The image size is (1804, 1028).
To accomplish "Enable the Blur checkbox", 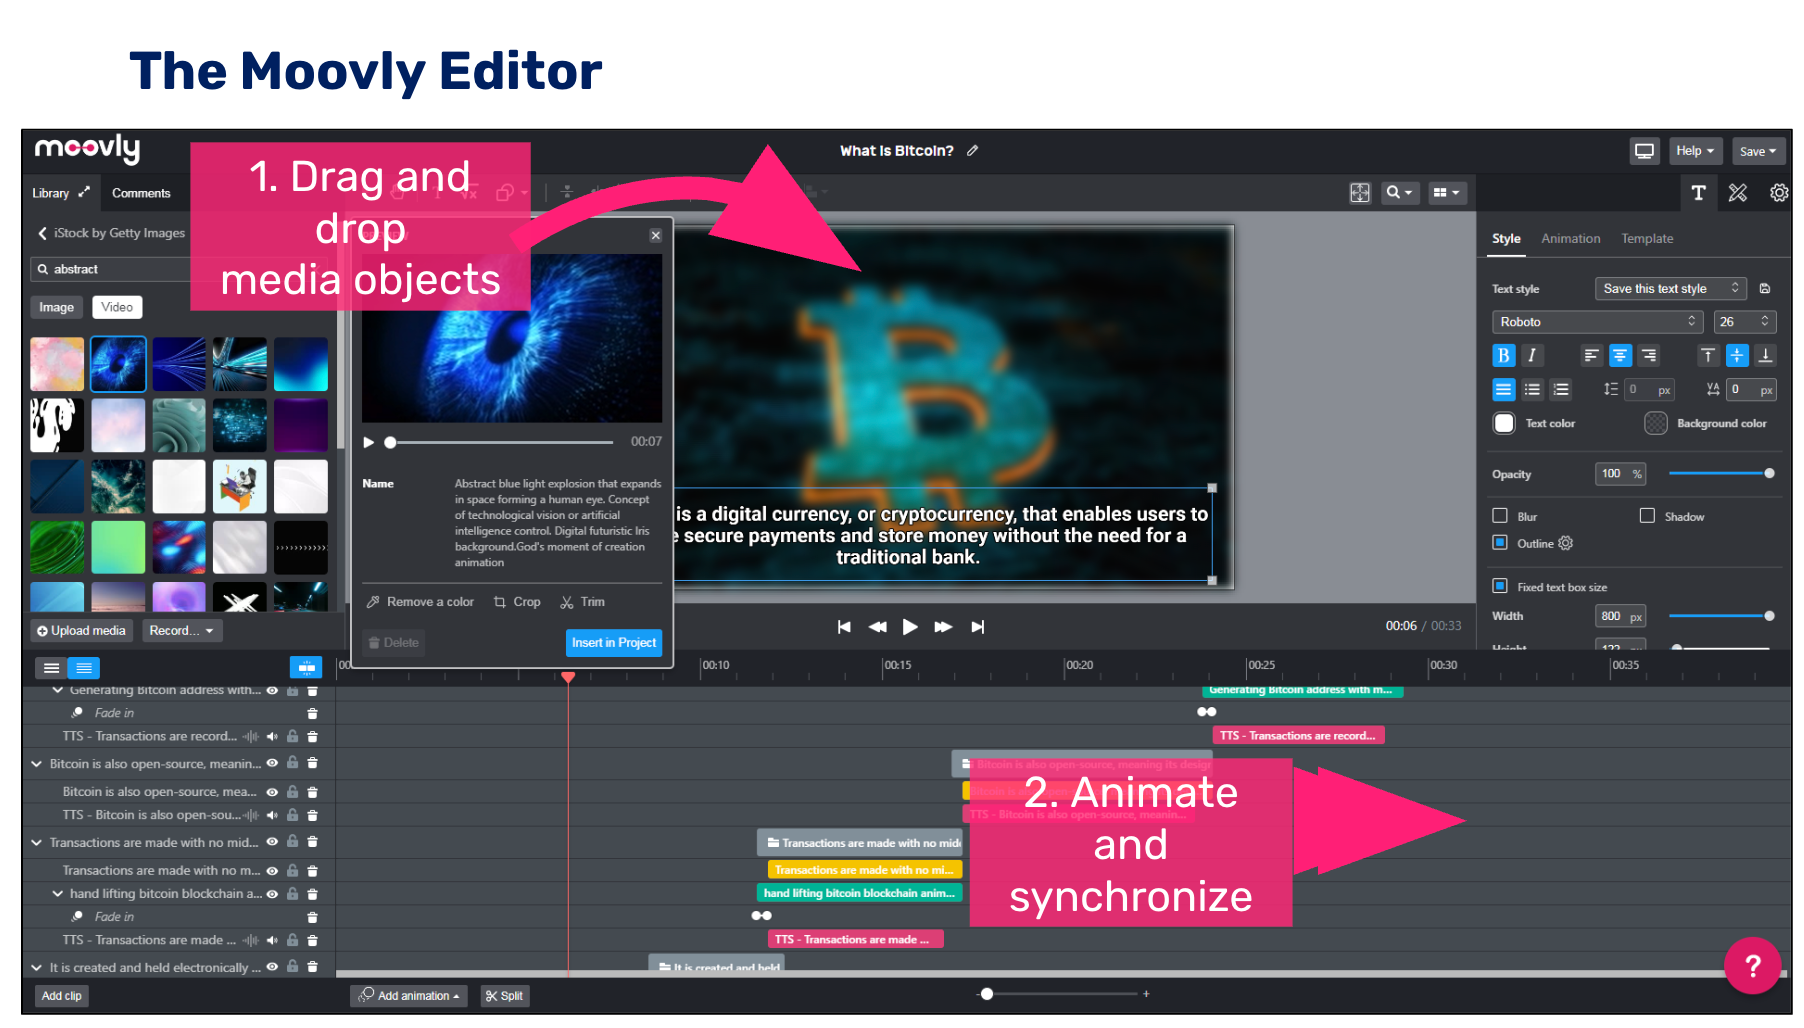I will (1500, 516).
